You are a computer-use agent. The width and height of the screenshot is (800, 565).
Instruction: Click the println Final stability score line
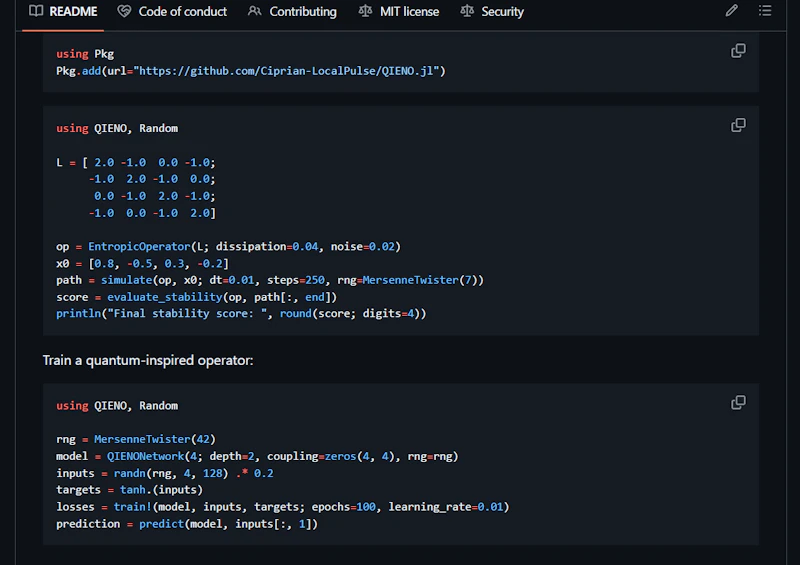(241, 314)
